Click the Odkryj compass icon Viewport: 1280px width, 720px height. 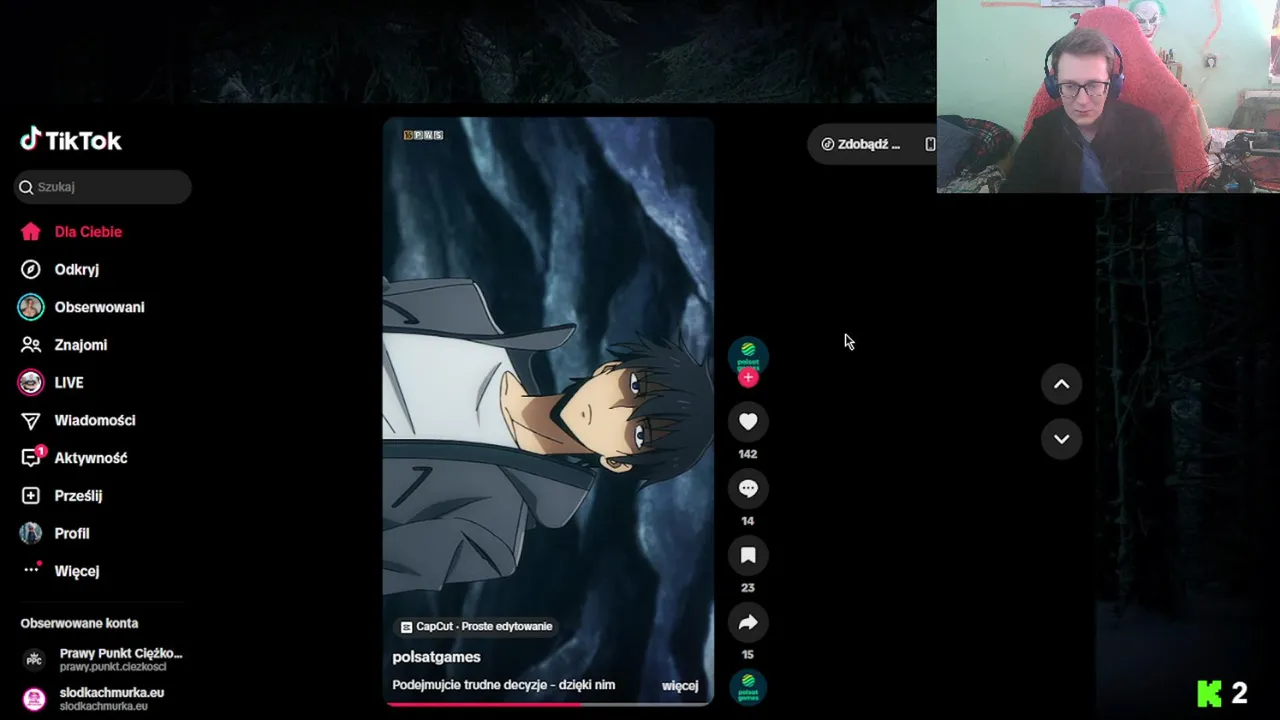coord(31,269)
